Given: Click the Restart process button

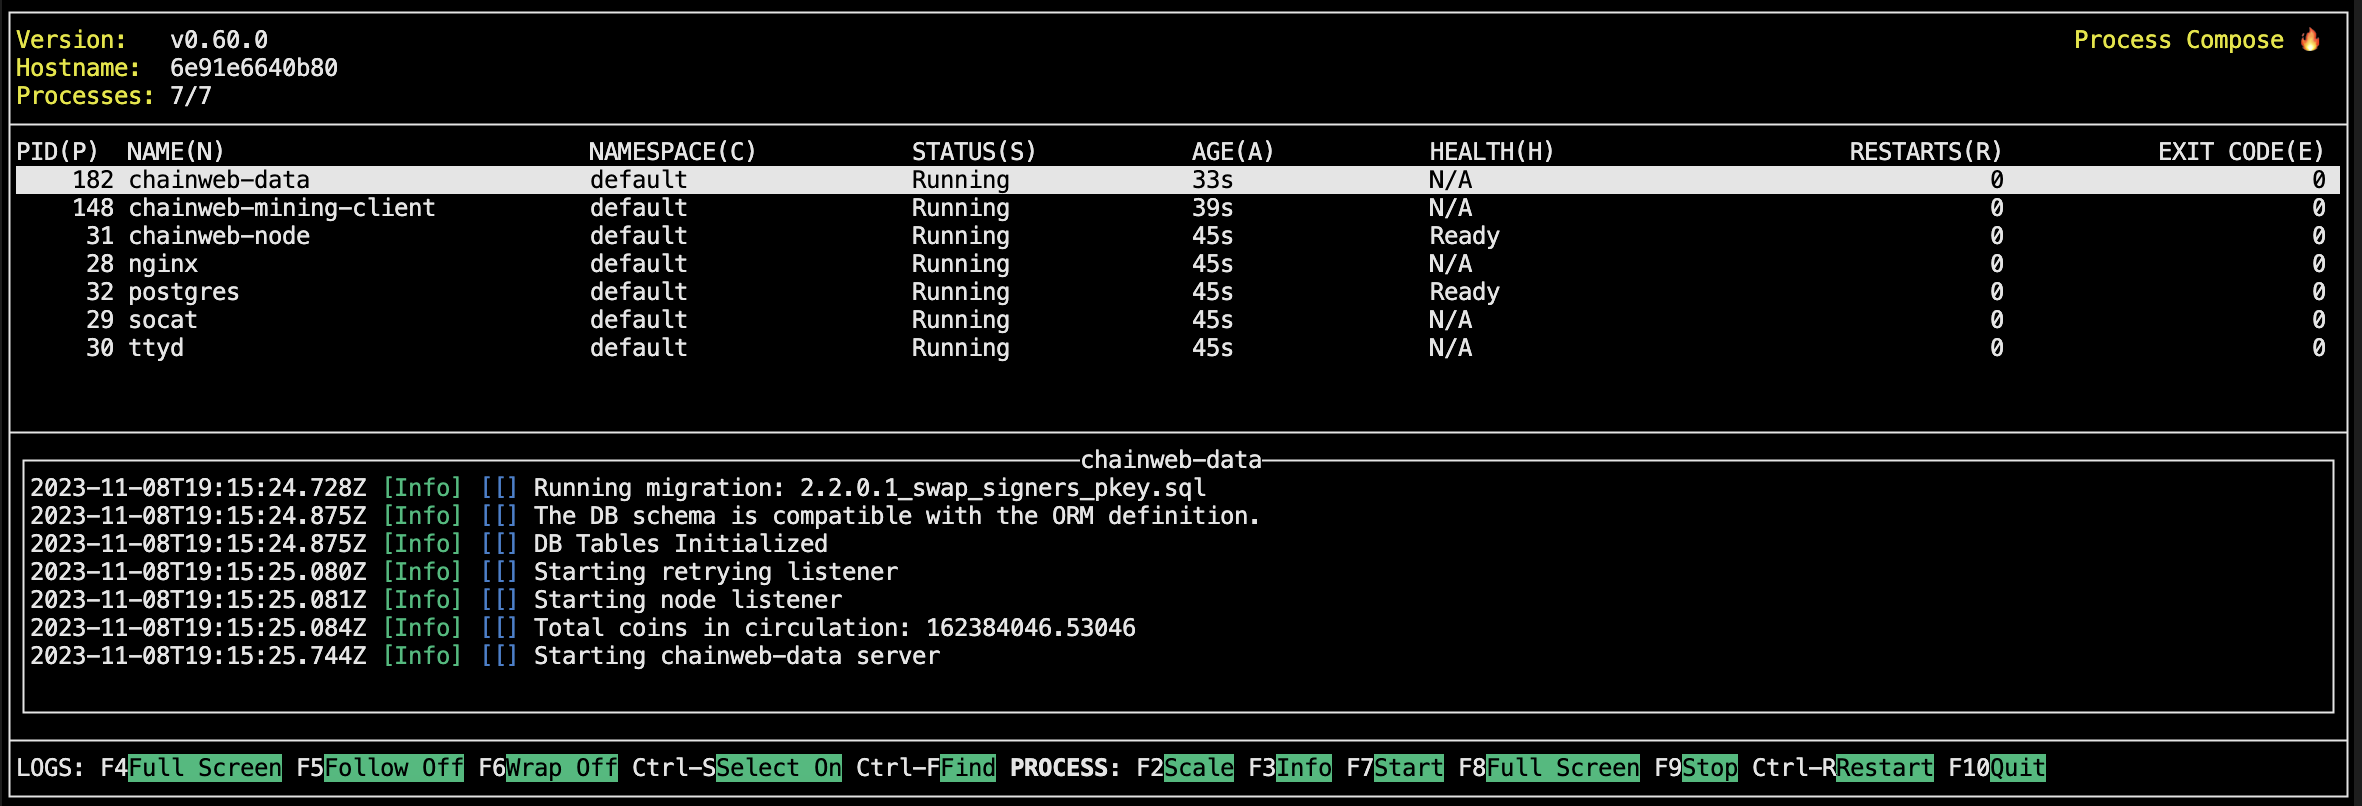Looking at the screenshot, I should pos(1885,768).
